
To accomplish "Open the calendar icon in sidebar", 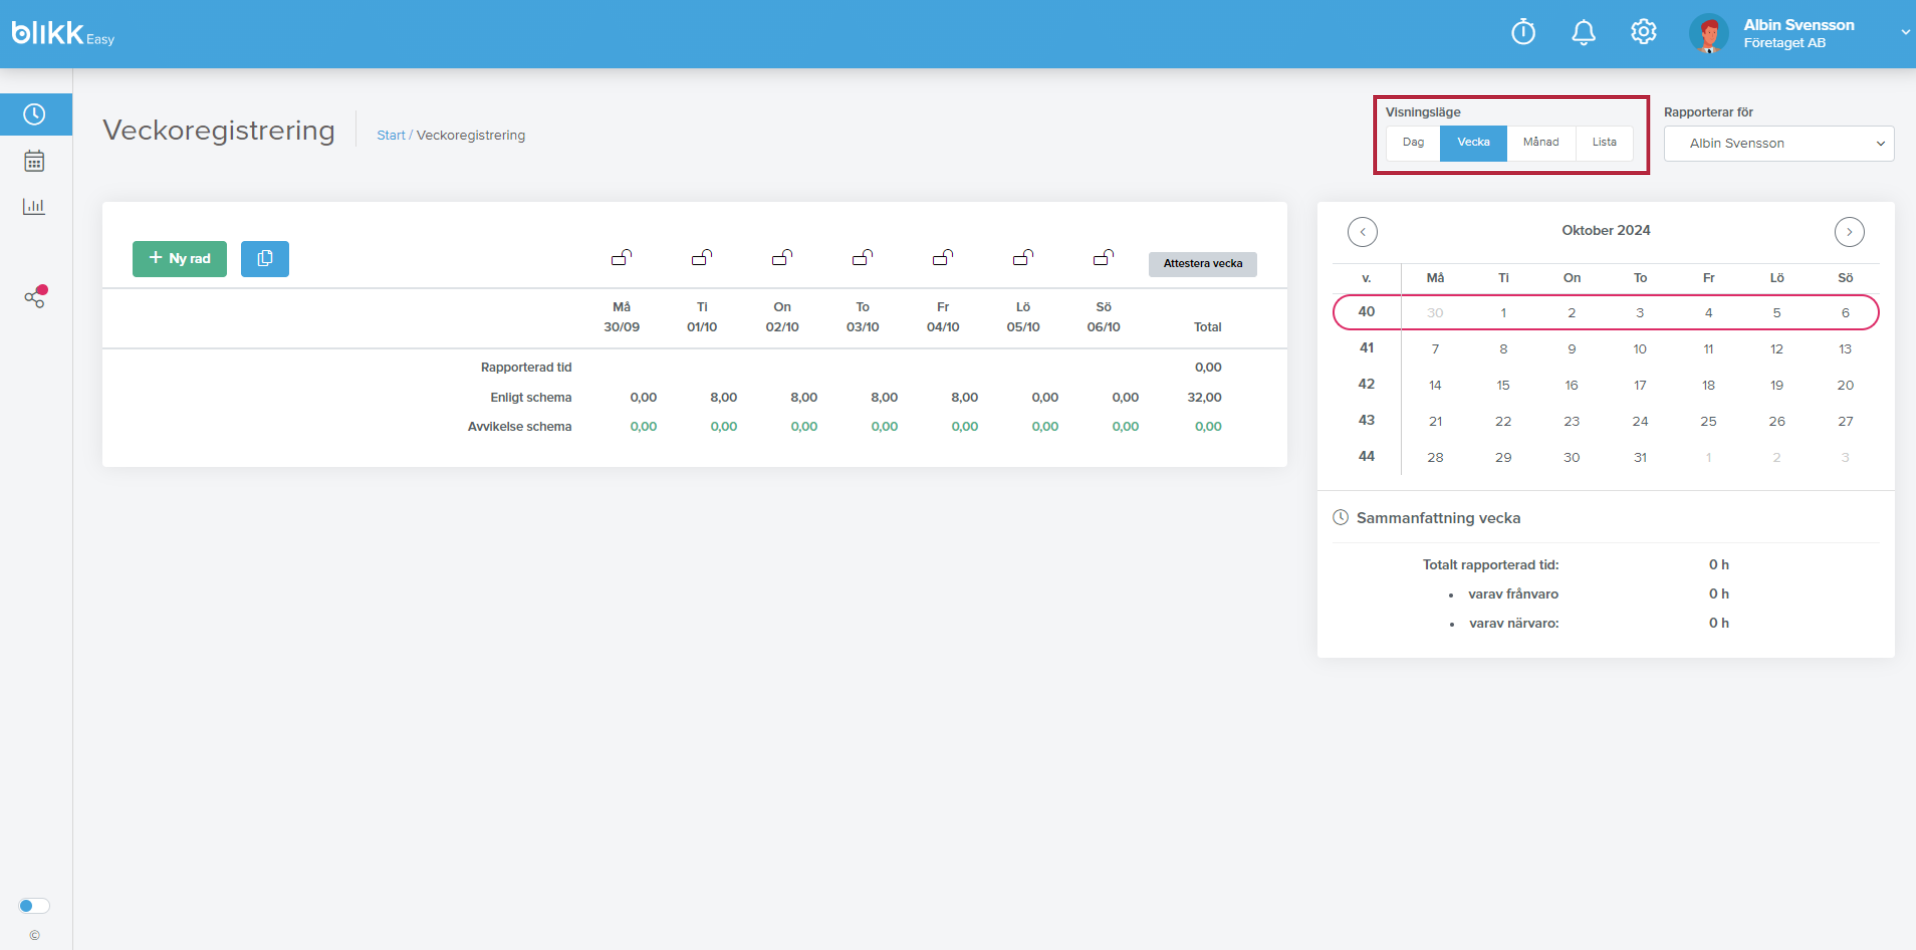I will click(35, 161).
